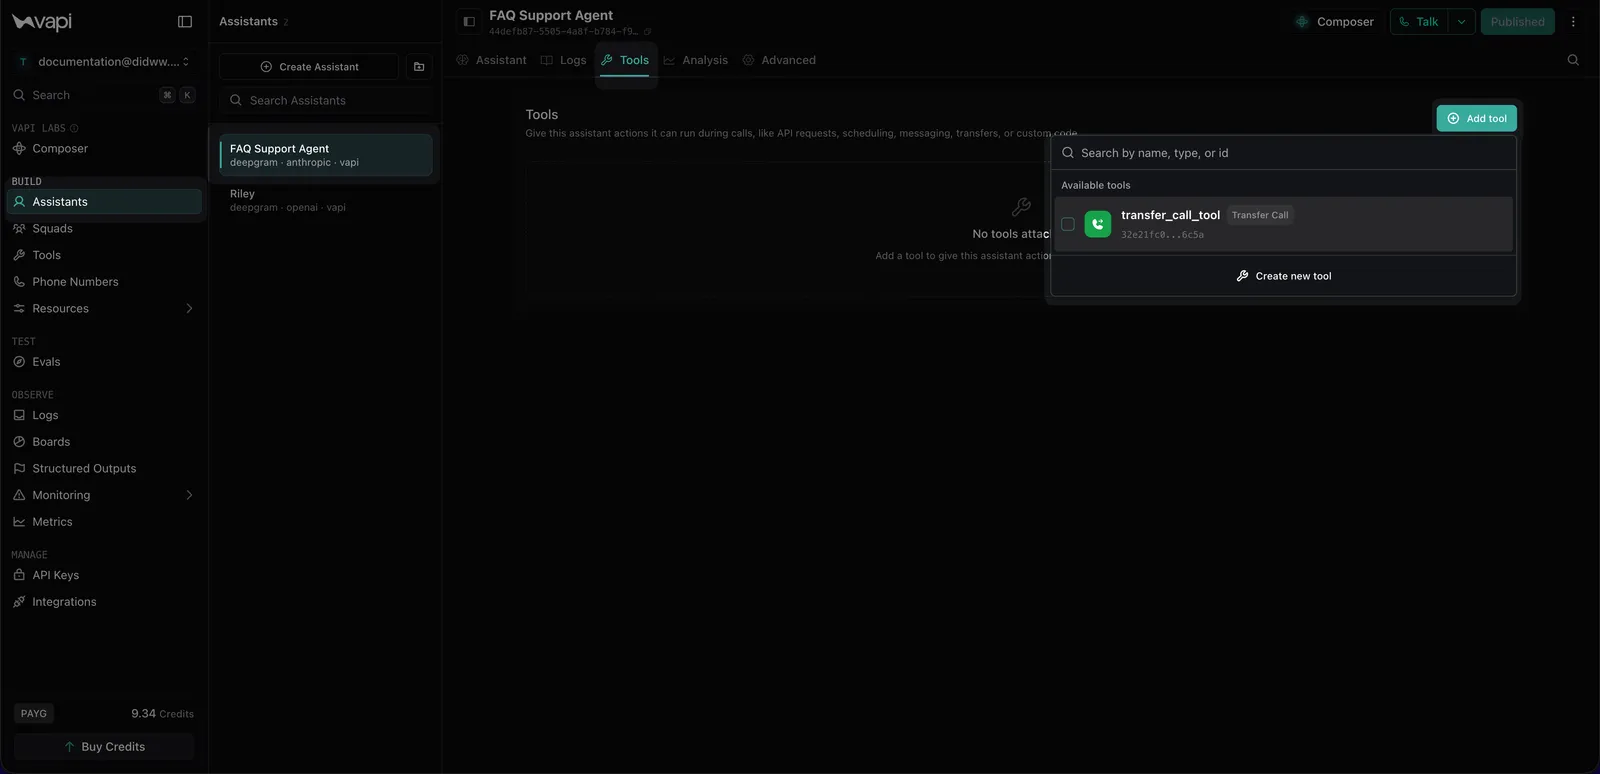Focus the Search Assistants field
Image resolution: width=1600 pixels, height=774 pixels.
tap(326, 100)
